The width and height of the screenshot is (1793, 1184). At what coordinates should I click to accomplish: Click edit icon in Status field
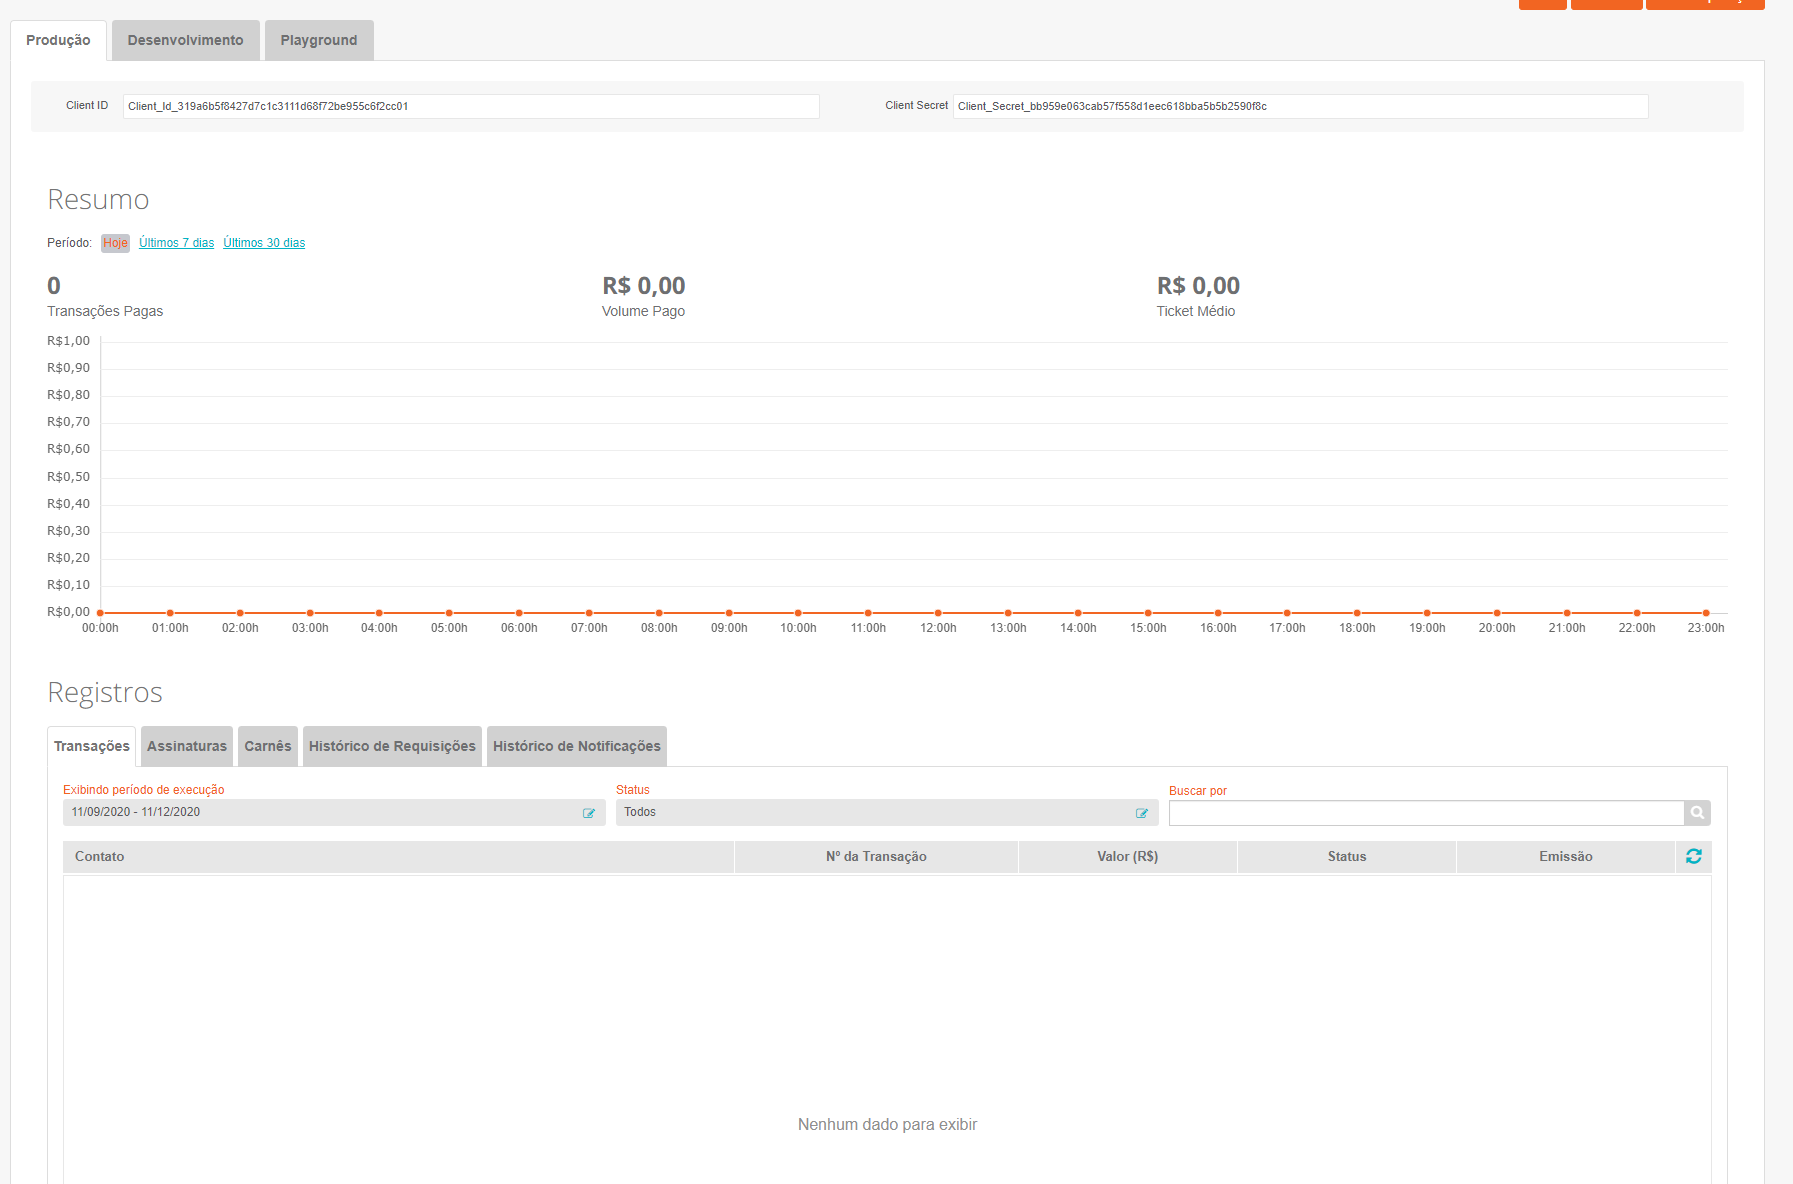(1142, 813)
